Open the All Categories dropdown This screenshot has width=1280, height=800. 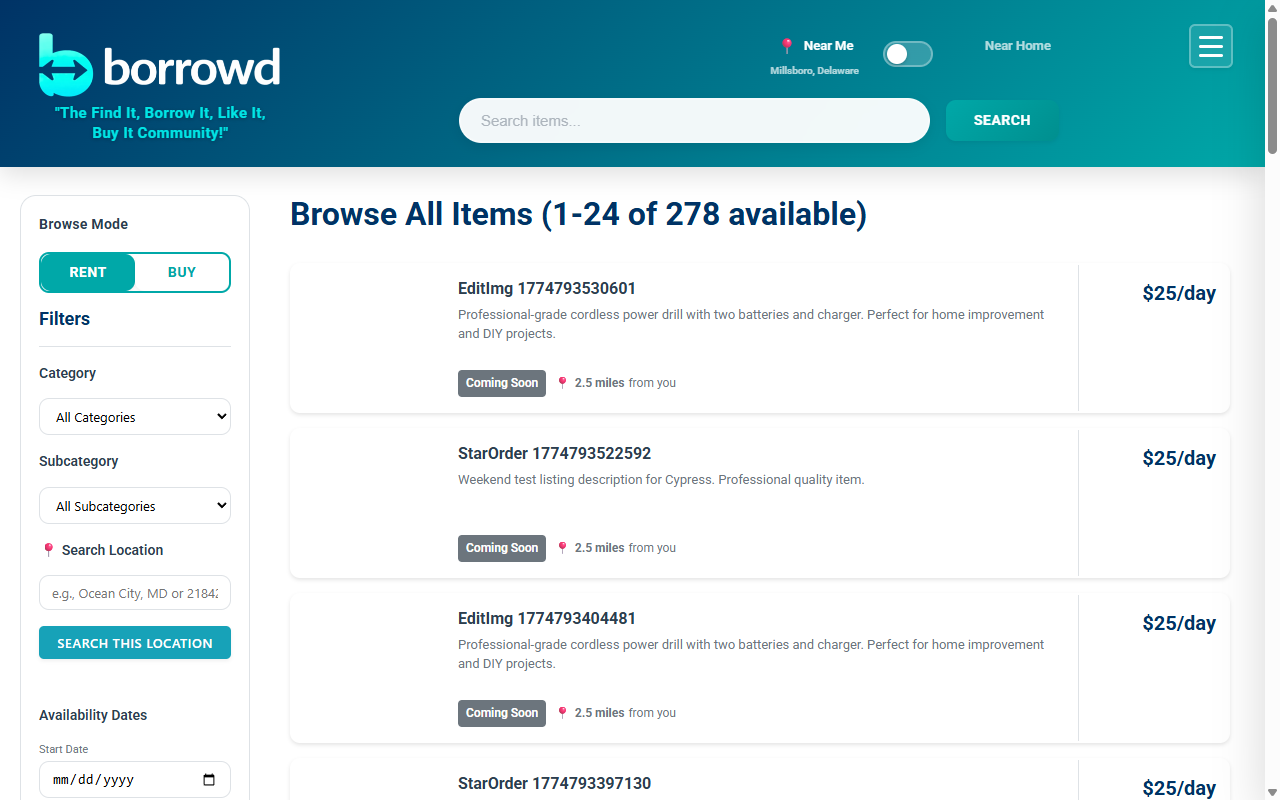point(135,417)
